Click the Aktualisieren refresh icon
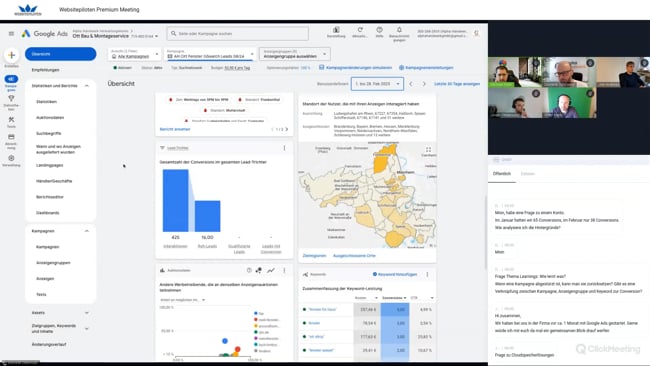 click(x=360, y=30)
